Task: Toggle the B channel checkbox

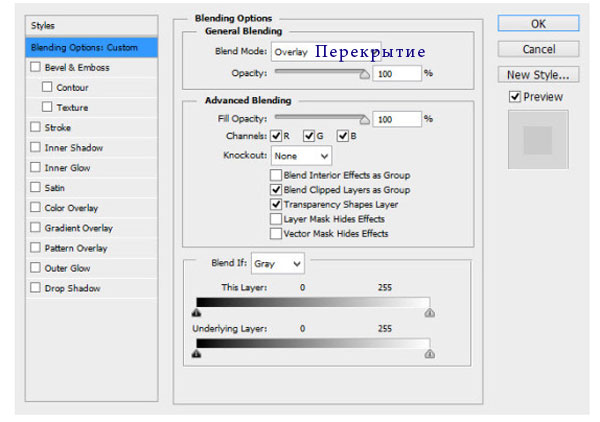Action: (343, 136)
